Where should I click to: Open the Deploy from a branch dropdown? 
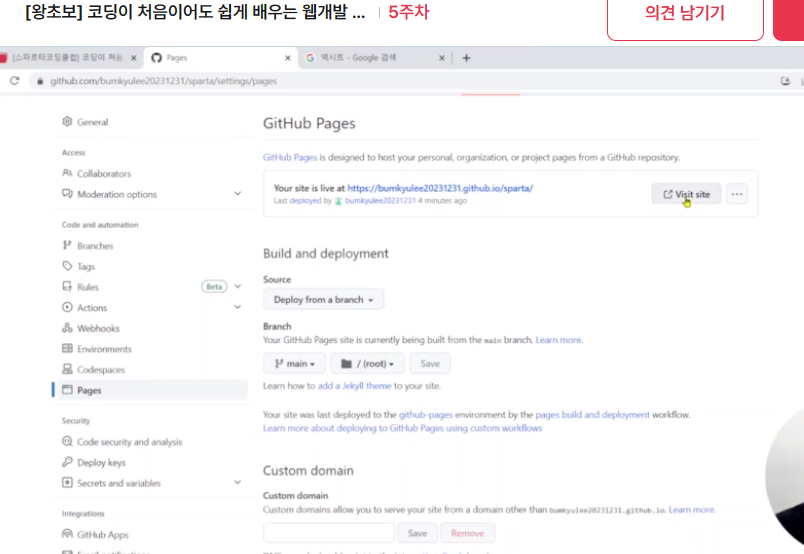[x=324, y=300]
